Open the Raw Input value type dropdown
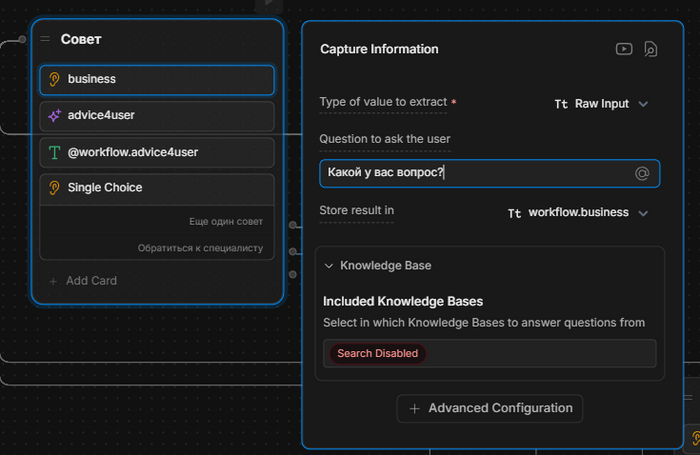Screen dimensions: 700x455 [x=602, y=104]
